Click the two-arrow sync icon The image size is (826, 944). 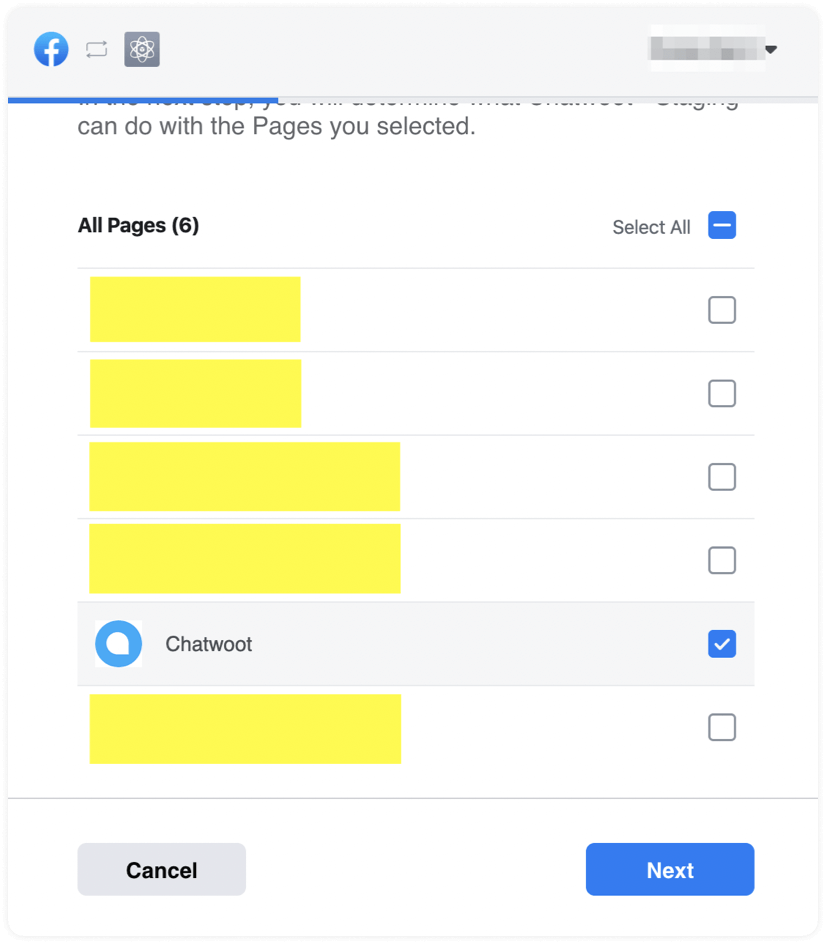[x=96, y=49]
